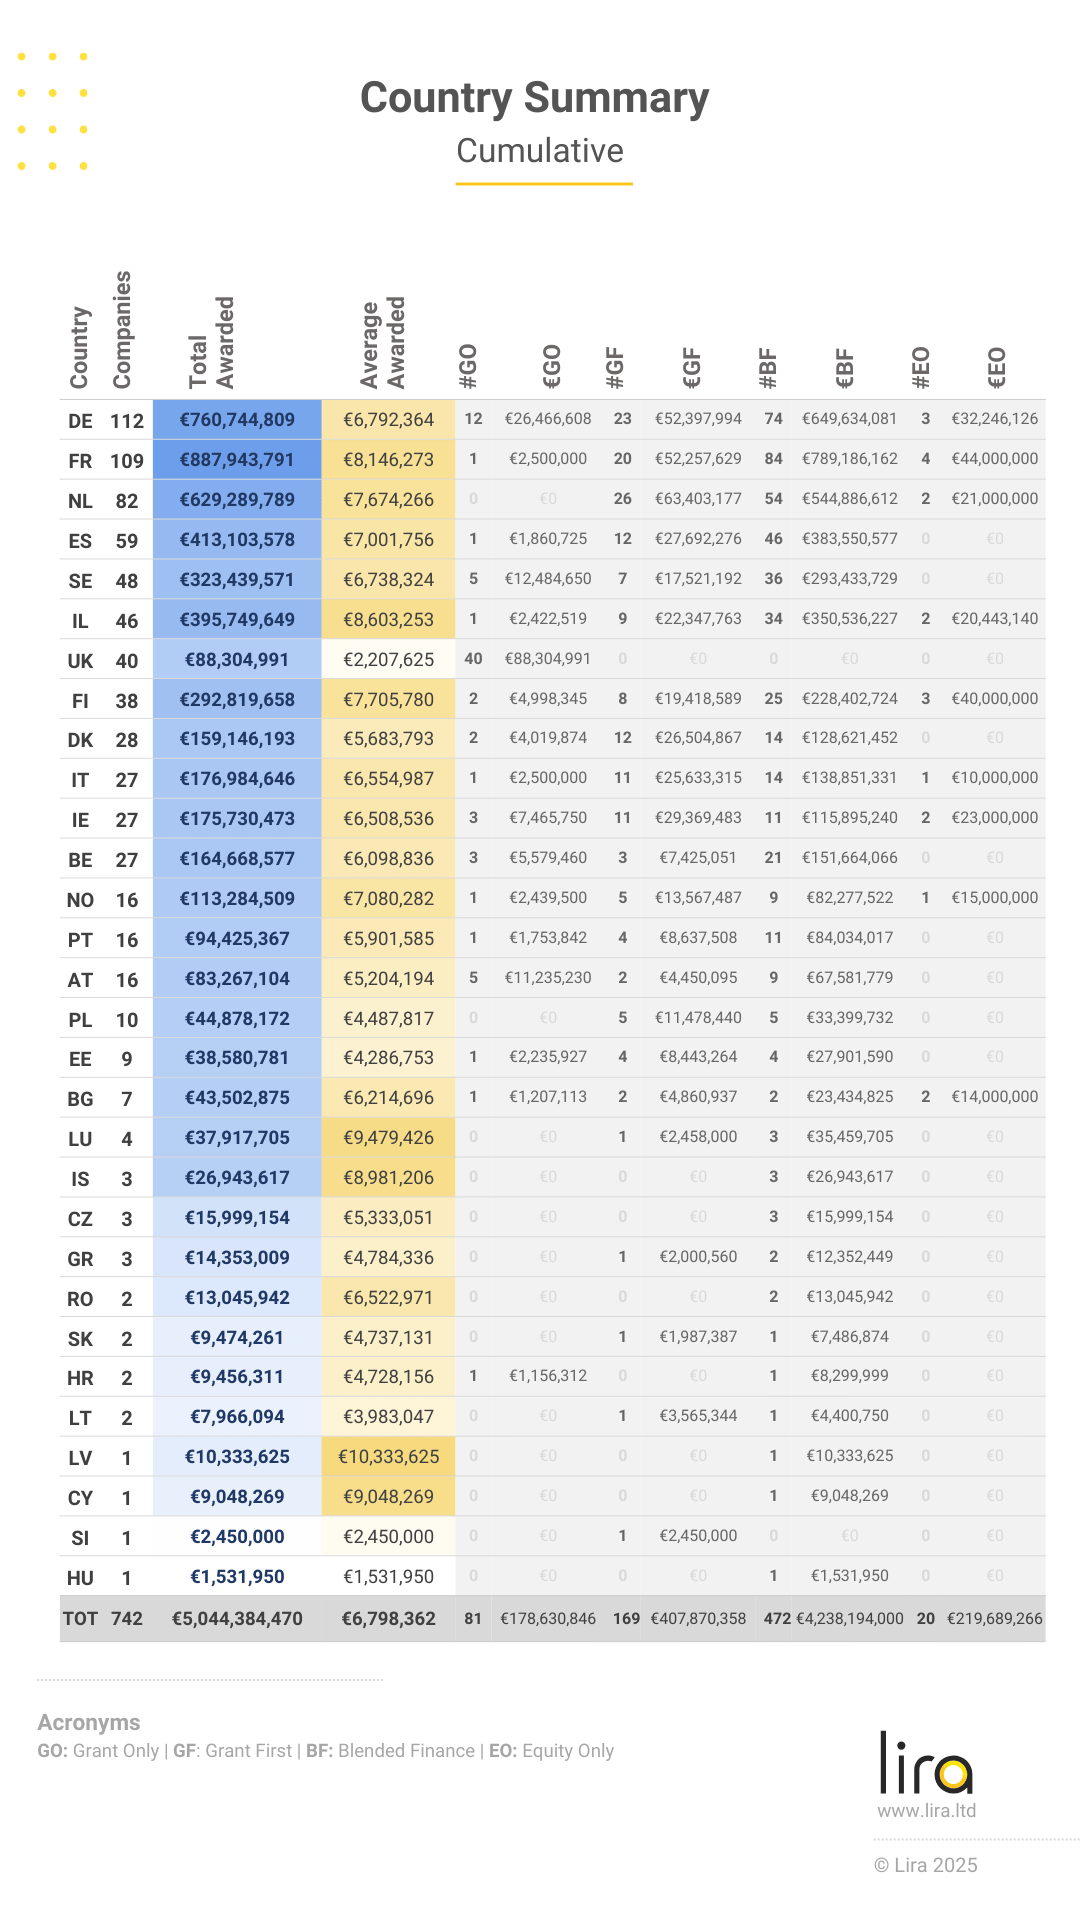Screen dimensions: 1080x1920
Task: Select the DE country row label
Action: pyautogui.click(x=80, y=421)
